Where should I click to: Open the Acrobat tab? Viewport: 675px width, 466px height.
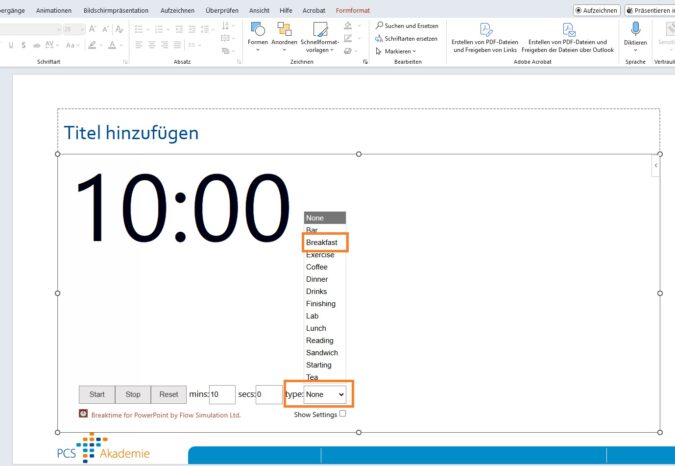314,10
